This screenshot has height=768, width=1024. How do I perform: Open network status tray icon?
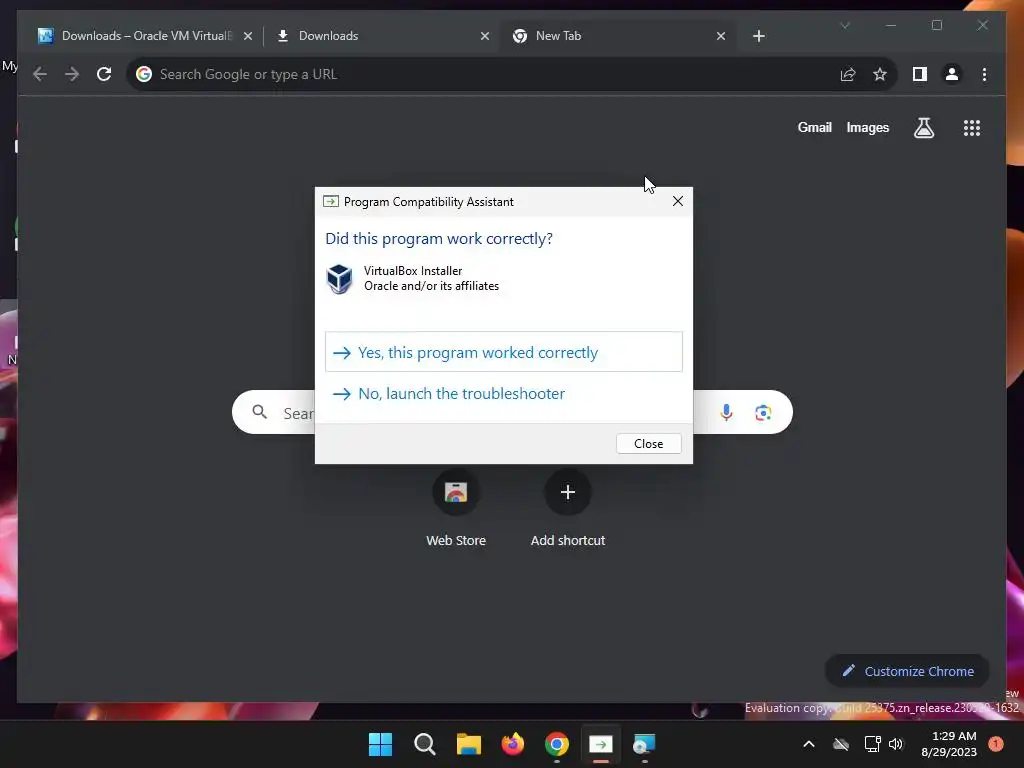pyautogui.click(x=872, y=744)
